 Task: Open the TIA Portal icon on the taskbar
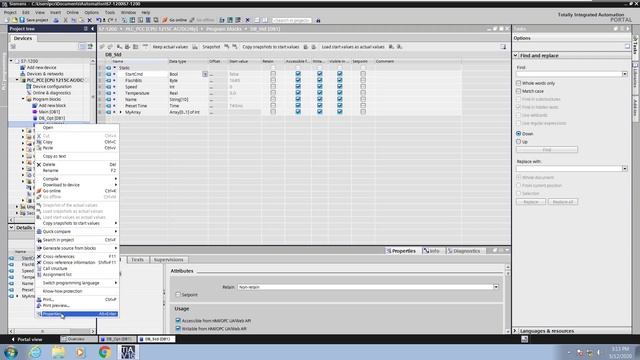pos(128,352)
